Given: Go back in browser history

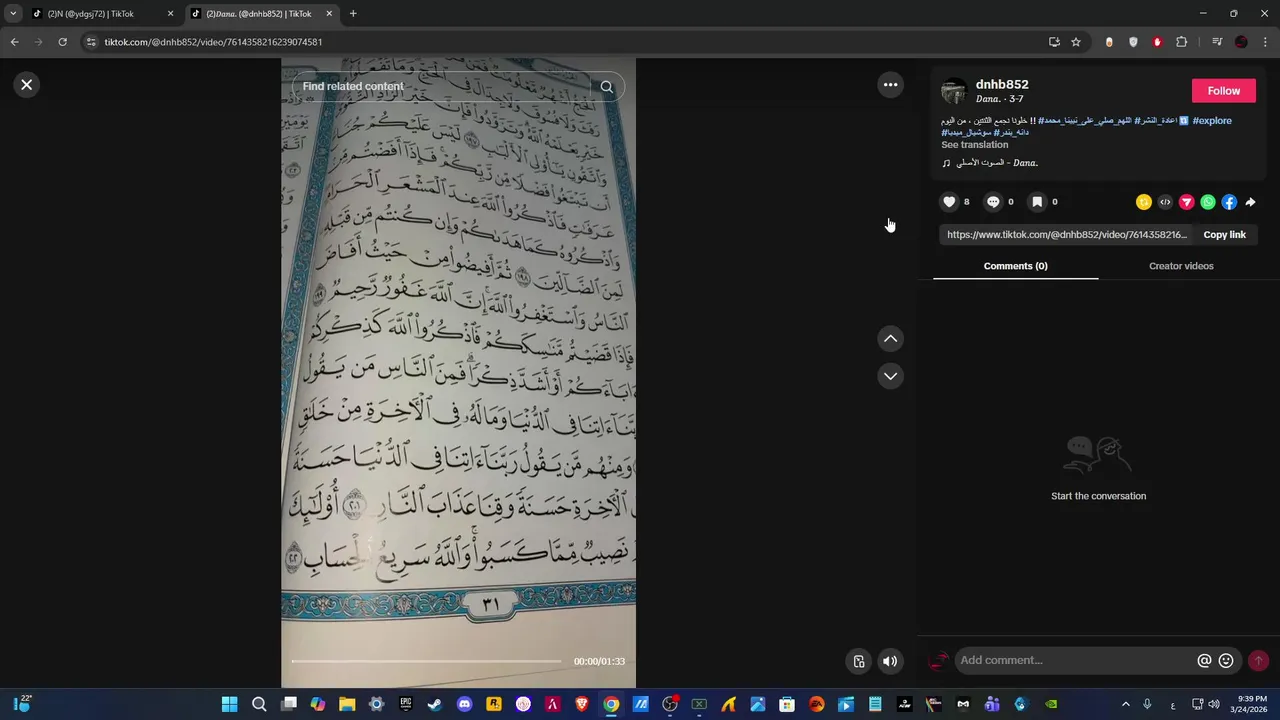Looking at the screenshot, I should tap(14, 42).
